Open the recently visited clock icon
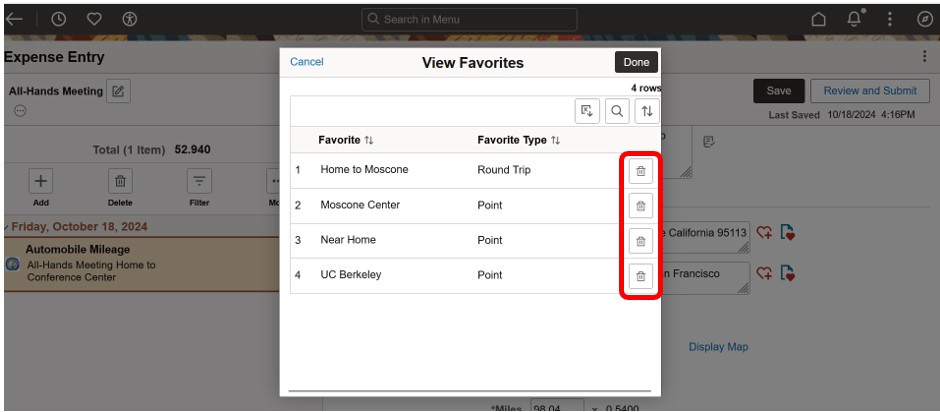Image resolution: width=940 pixels, height=412 pixels. [x=58, y=19]
